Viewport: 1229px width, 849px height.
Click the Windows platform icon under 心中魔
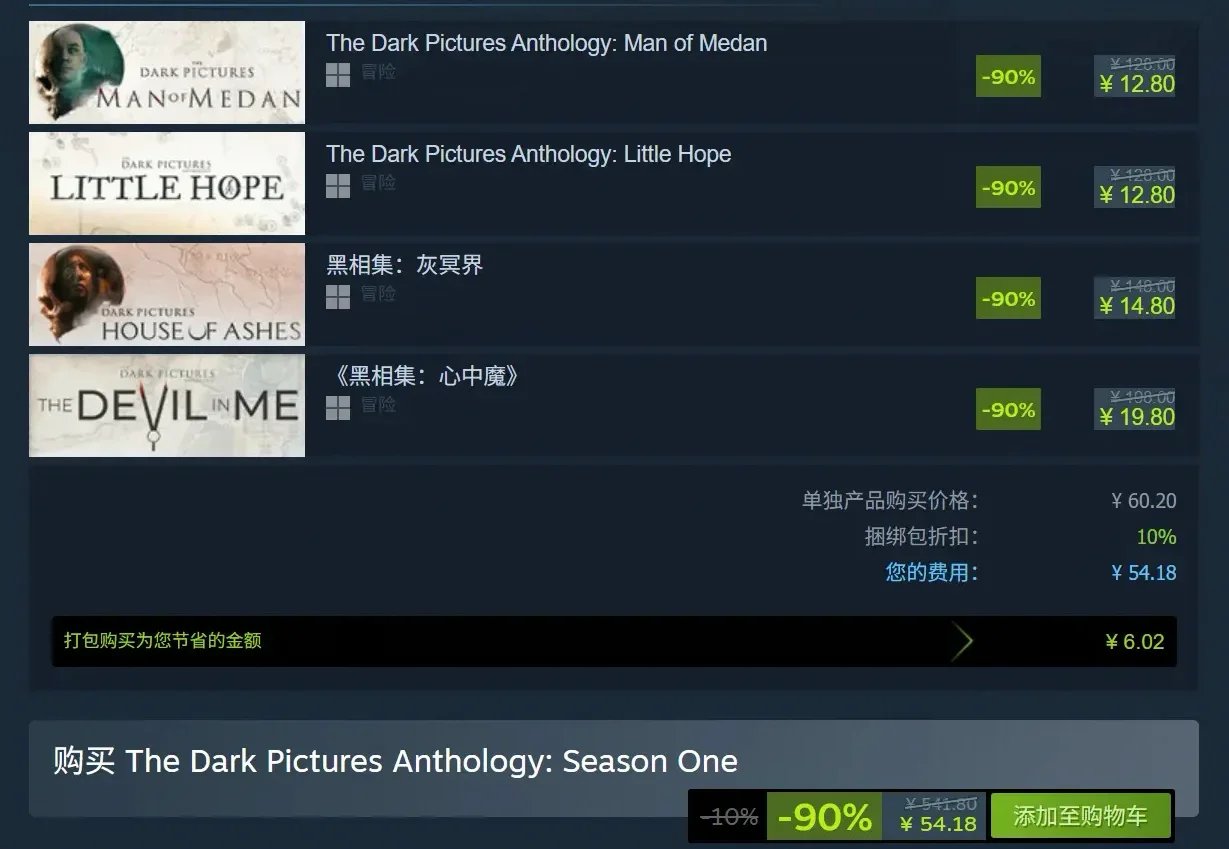click(x=338, y=408)
